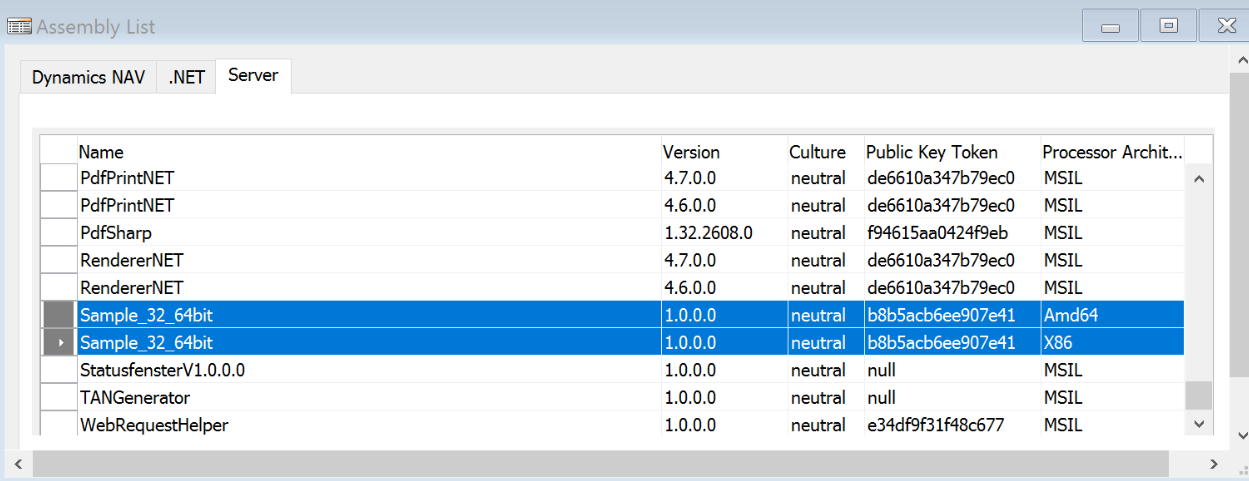Select the PdfPrintNET 4.7.0.0 name cell

click(x=369, y=178)
